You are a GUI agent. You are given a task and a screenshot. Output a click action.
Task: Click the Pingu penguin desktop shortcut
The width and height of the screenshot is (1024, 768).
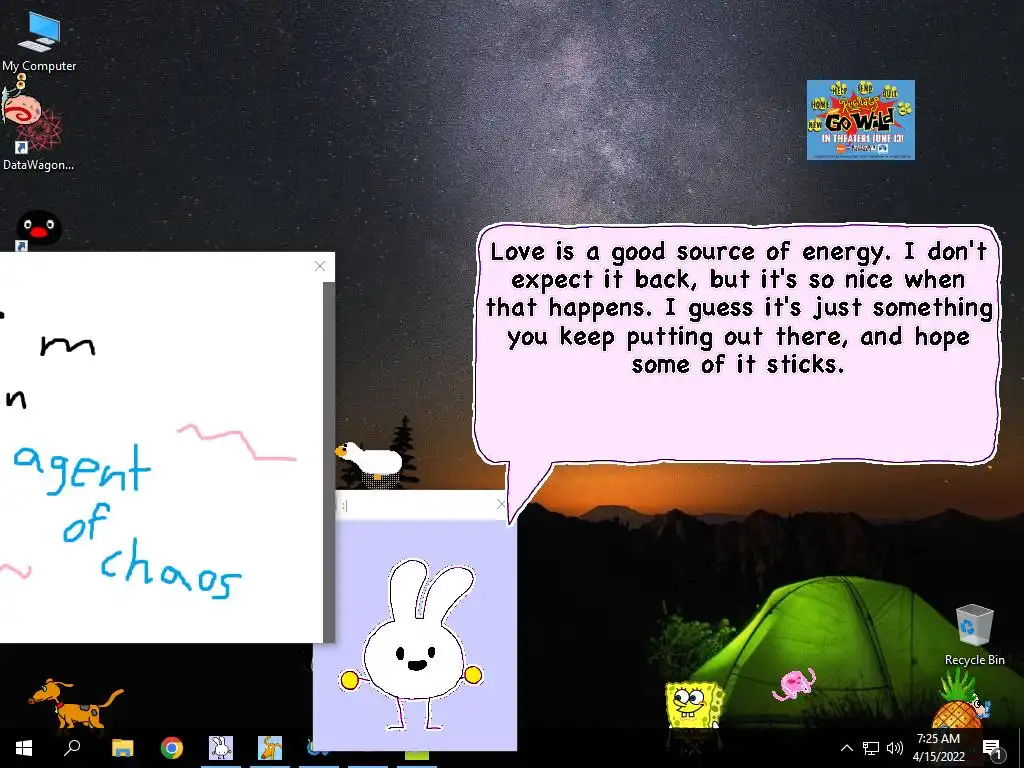37,230
